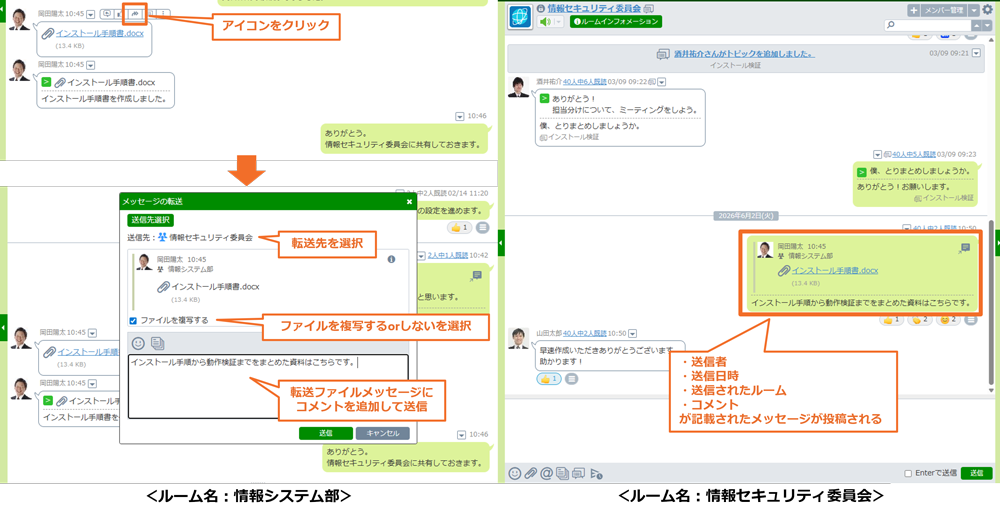Click the clap reaction with count 2
Screen dimensions: 1000x516
tap(920, 320)
